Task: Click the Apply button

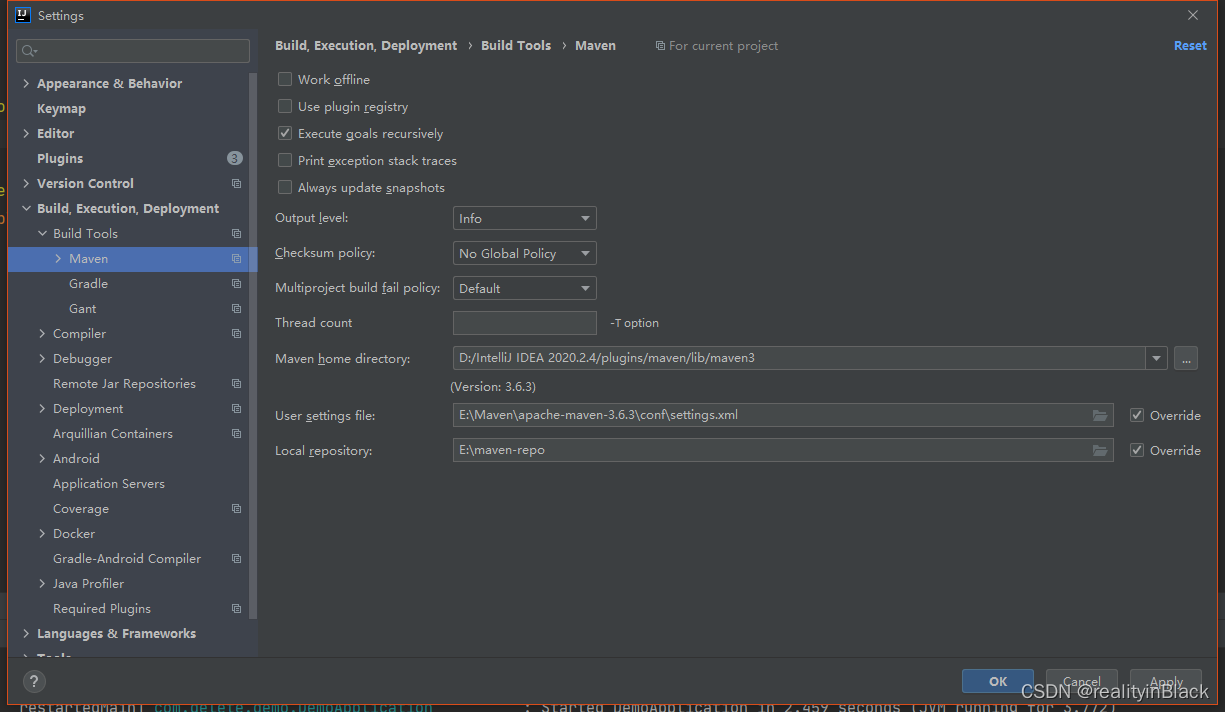Action: coord(1166,681)
